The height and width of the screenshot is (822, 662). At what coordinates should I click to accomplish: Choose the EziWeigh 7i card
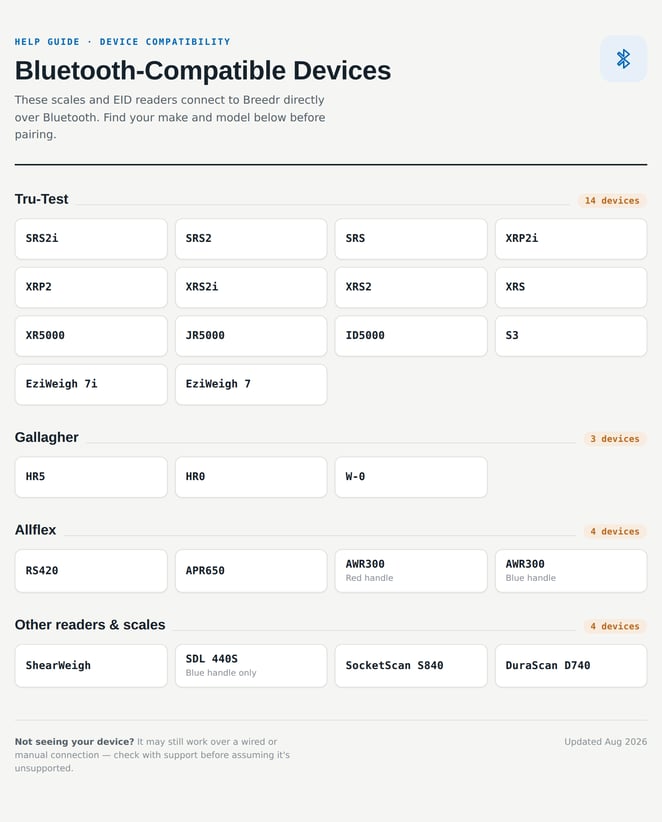click(91, 384)
